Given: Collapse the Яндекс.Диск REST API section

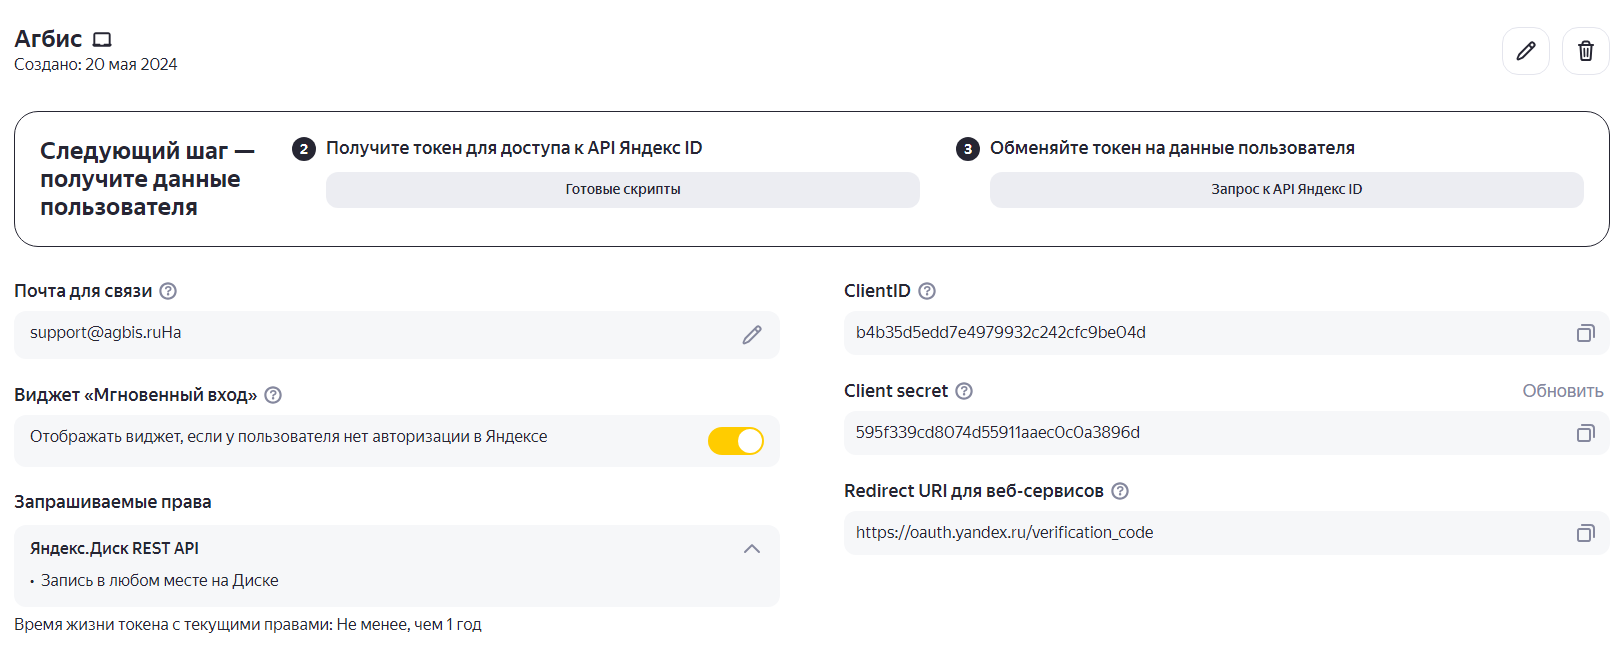Looking at the screenshot, I should point(752,549).
